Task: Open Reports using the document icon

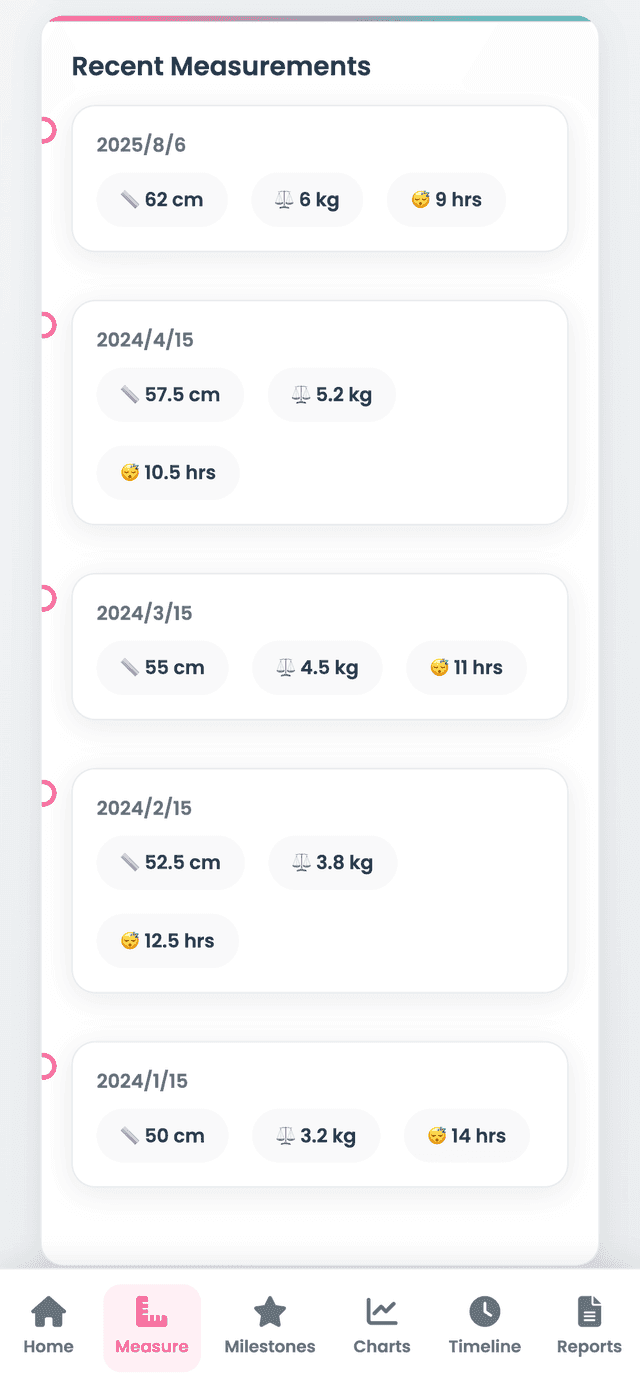Action: pyautogui.click(x=588, y=1310)
